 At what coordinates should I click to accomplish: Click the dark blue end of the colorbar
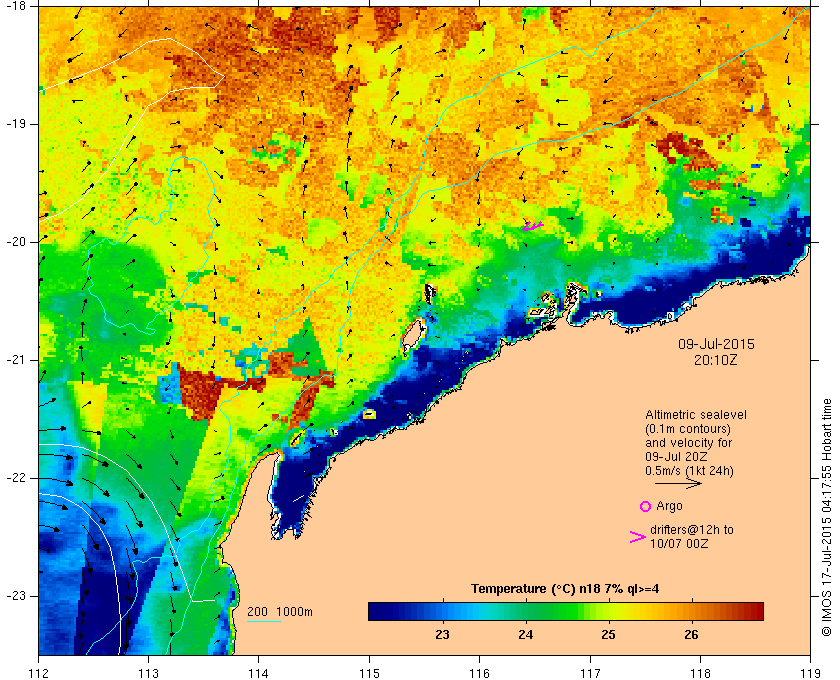click(x=380, y=611)
